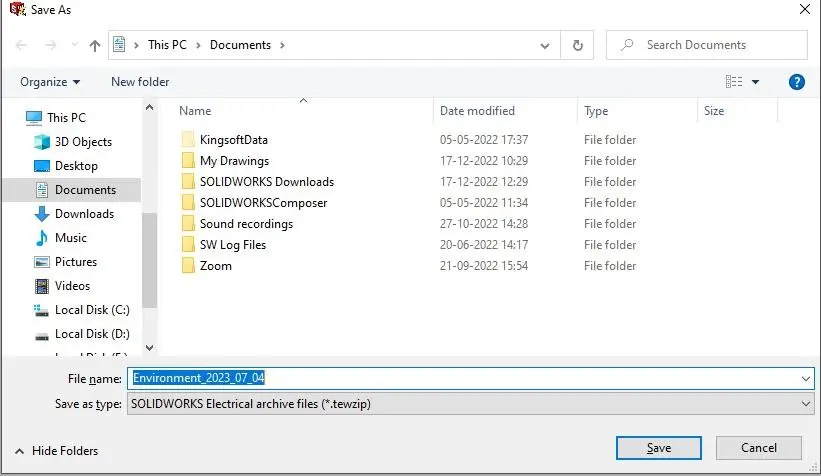Sort by Date modified column
The width and height of the screenshot is (821, 476).
click(477, 111)
